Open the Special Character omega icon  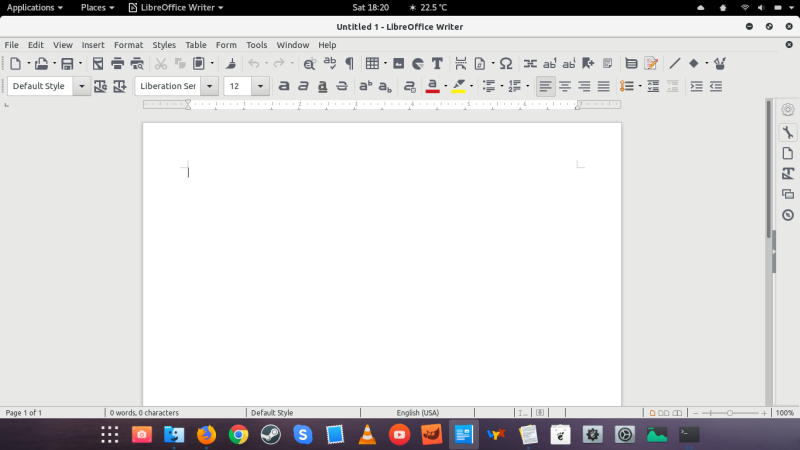click(x=505, y=63)
